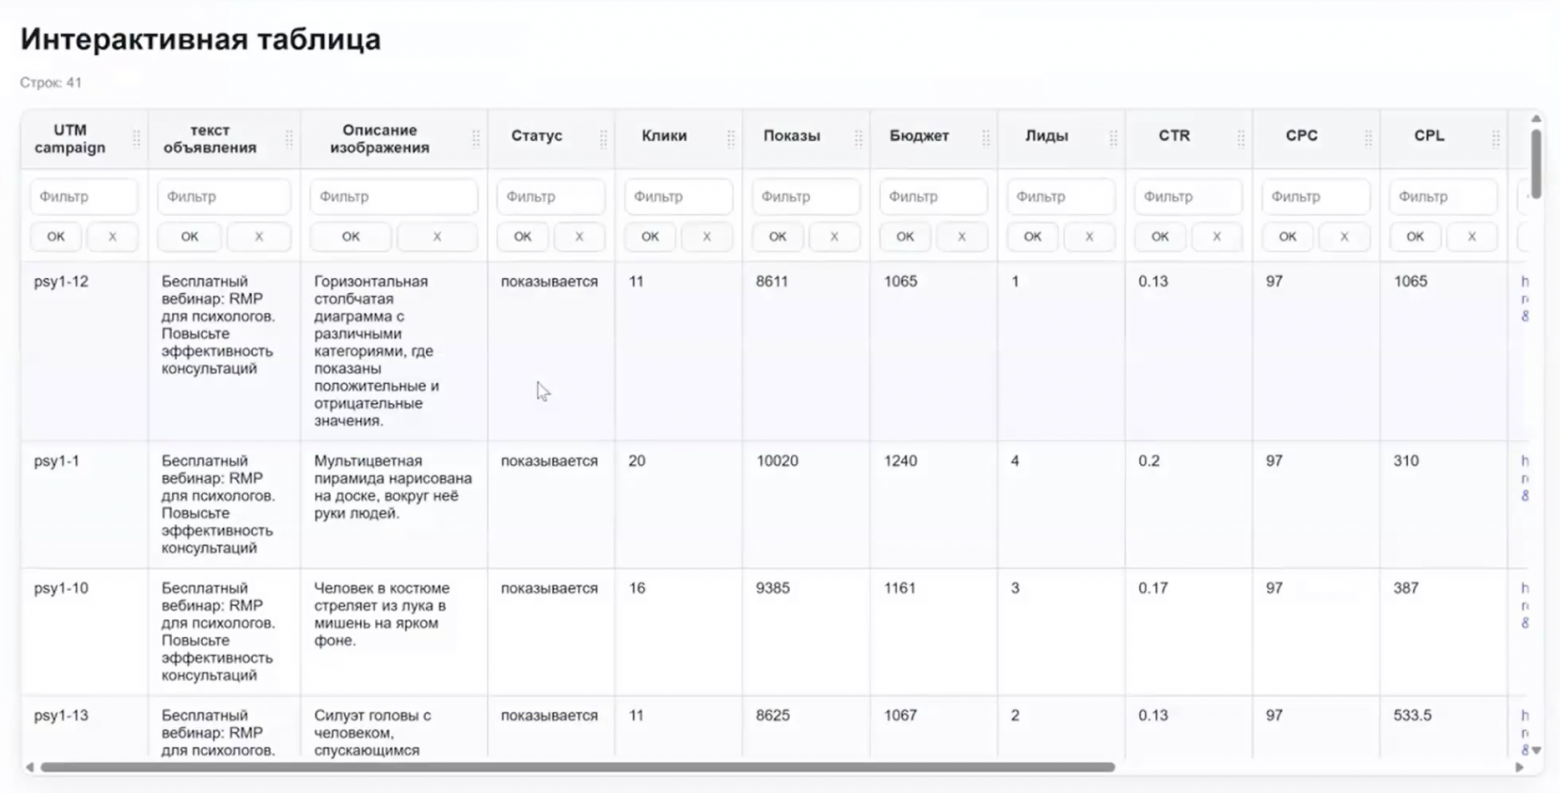Click the drag handle of the Статус column
Image resolution: width=1560 pixels, height=793 pixels.
point(603,139)
